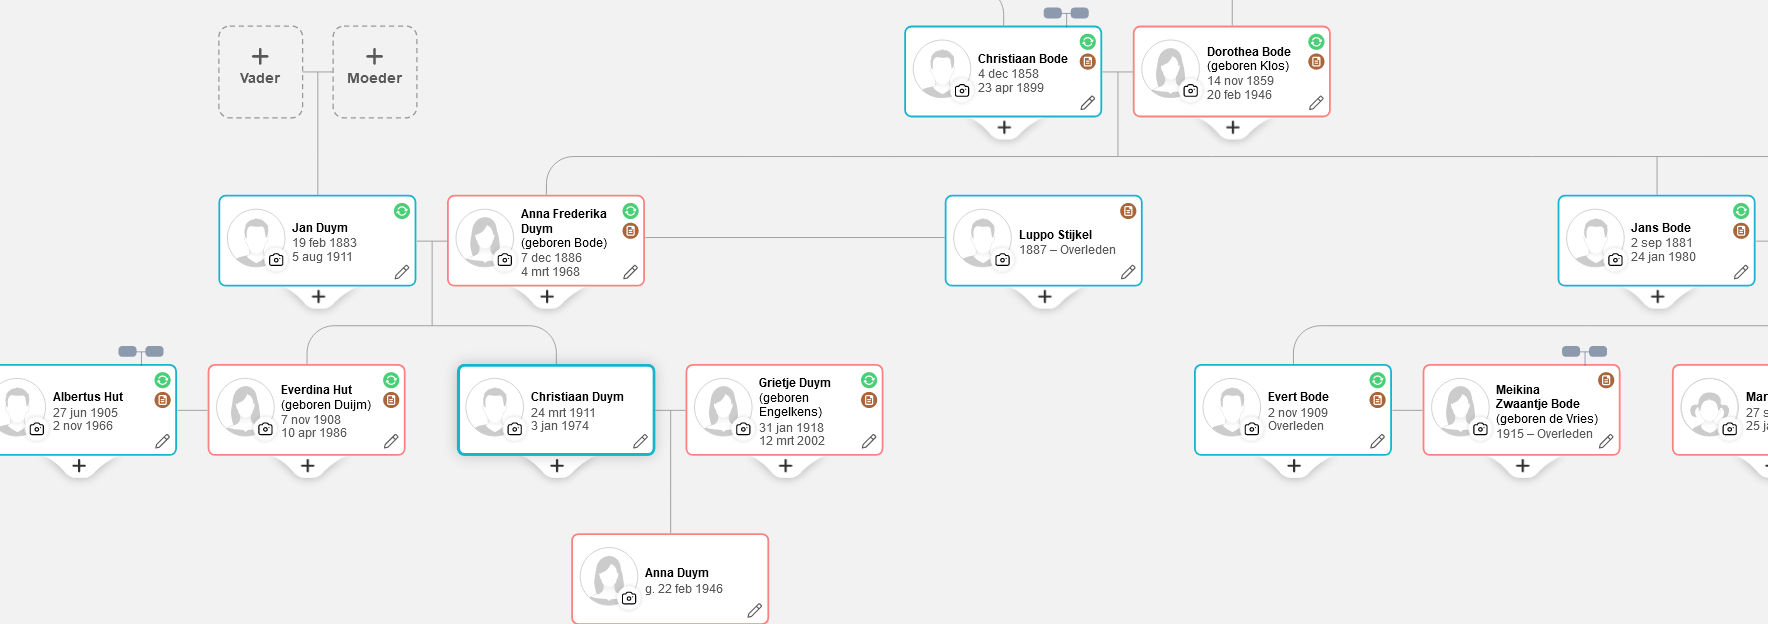Add a father using the Vader placeholder
This screenshot has width=1768, height=624.
(260, 72)
